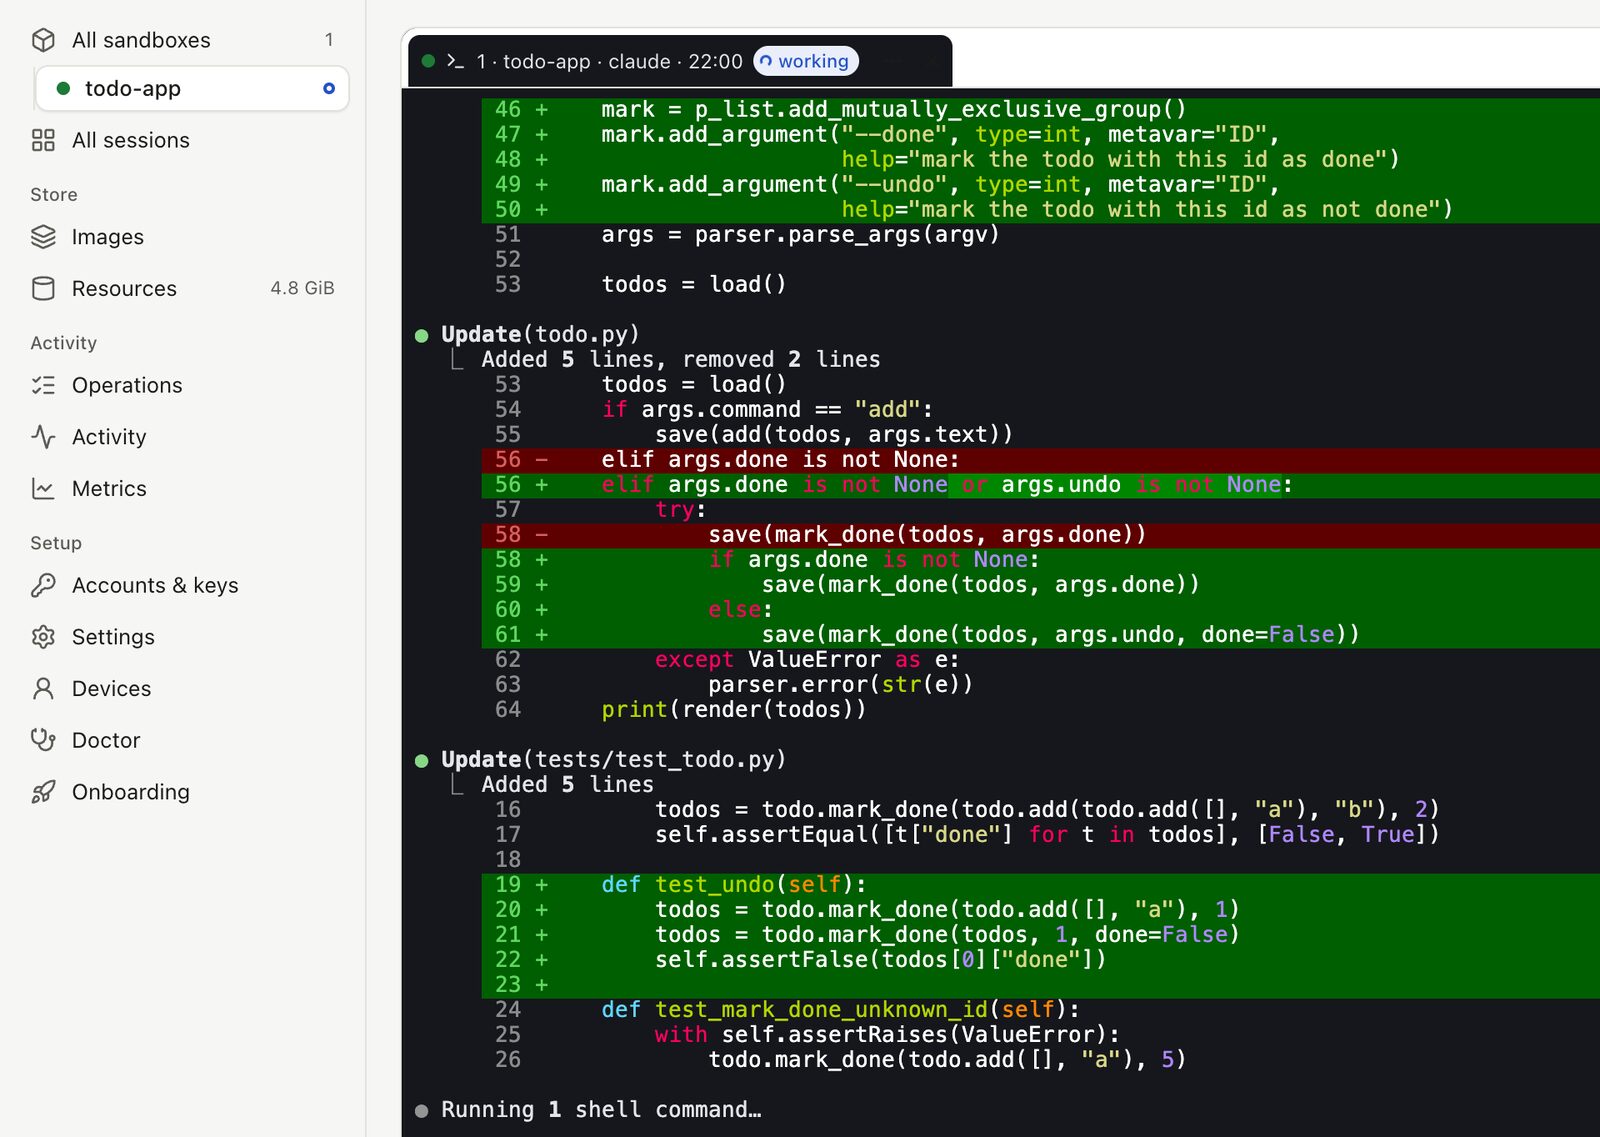Open the Metrics page
Screen dimensions: 1600x1137
183,488
